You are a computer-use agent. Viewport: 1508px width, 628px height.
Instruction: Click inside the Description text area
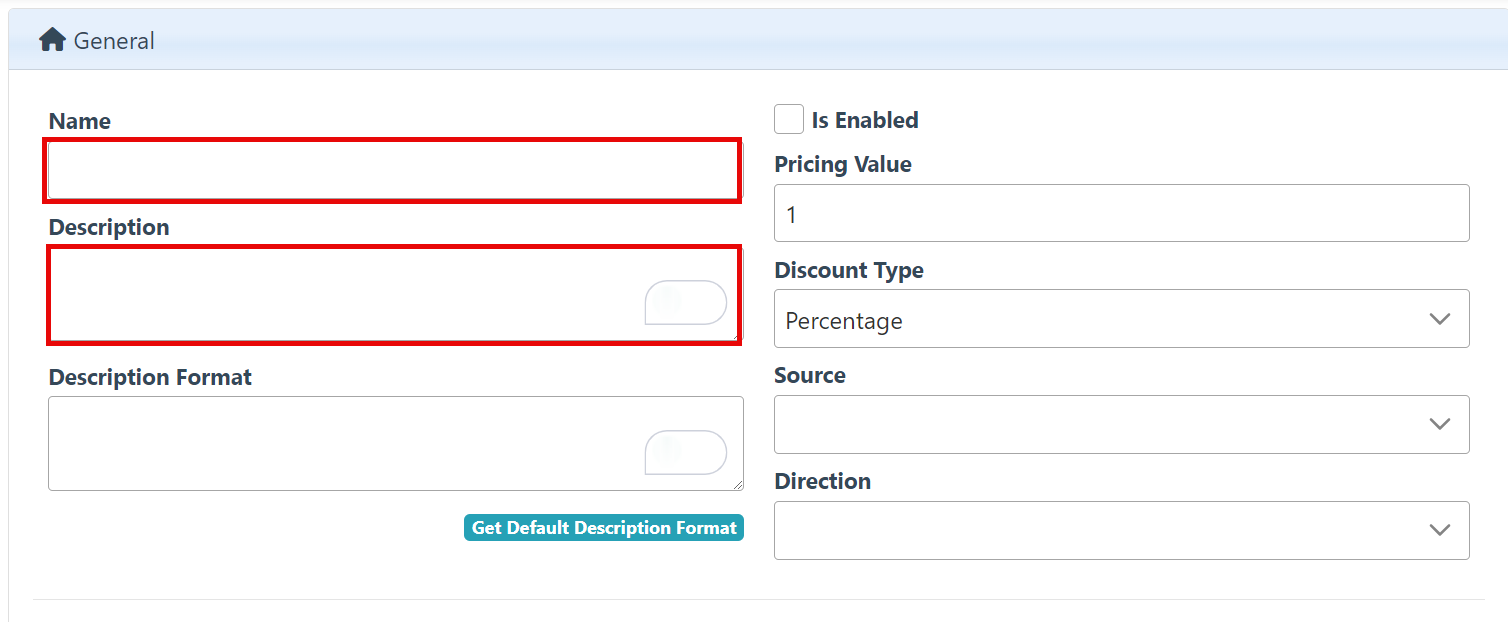point(340,295)
